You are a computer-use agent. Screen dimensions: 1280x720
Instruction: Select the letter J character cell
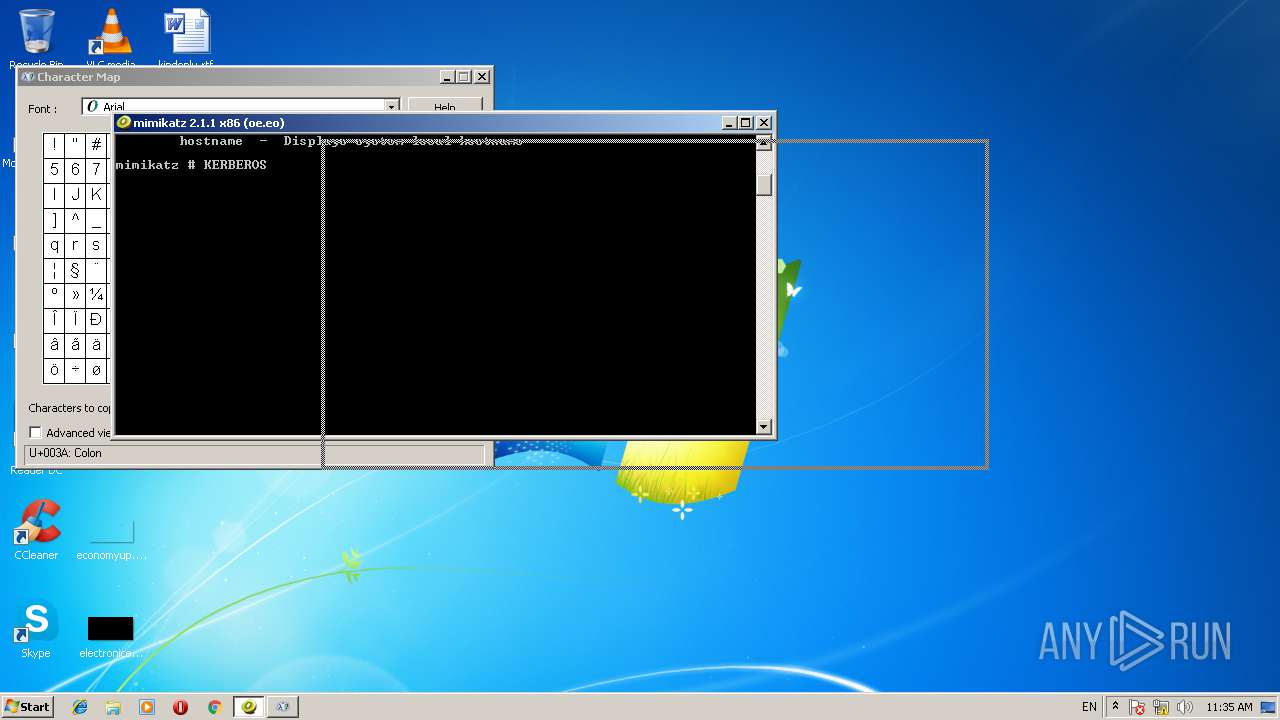(x=75, y=195)
